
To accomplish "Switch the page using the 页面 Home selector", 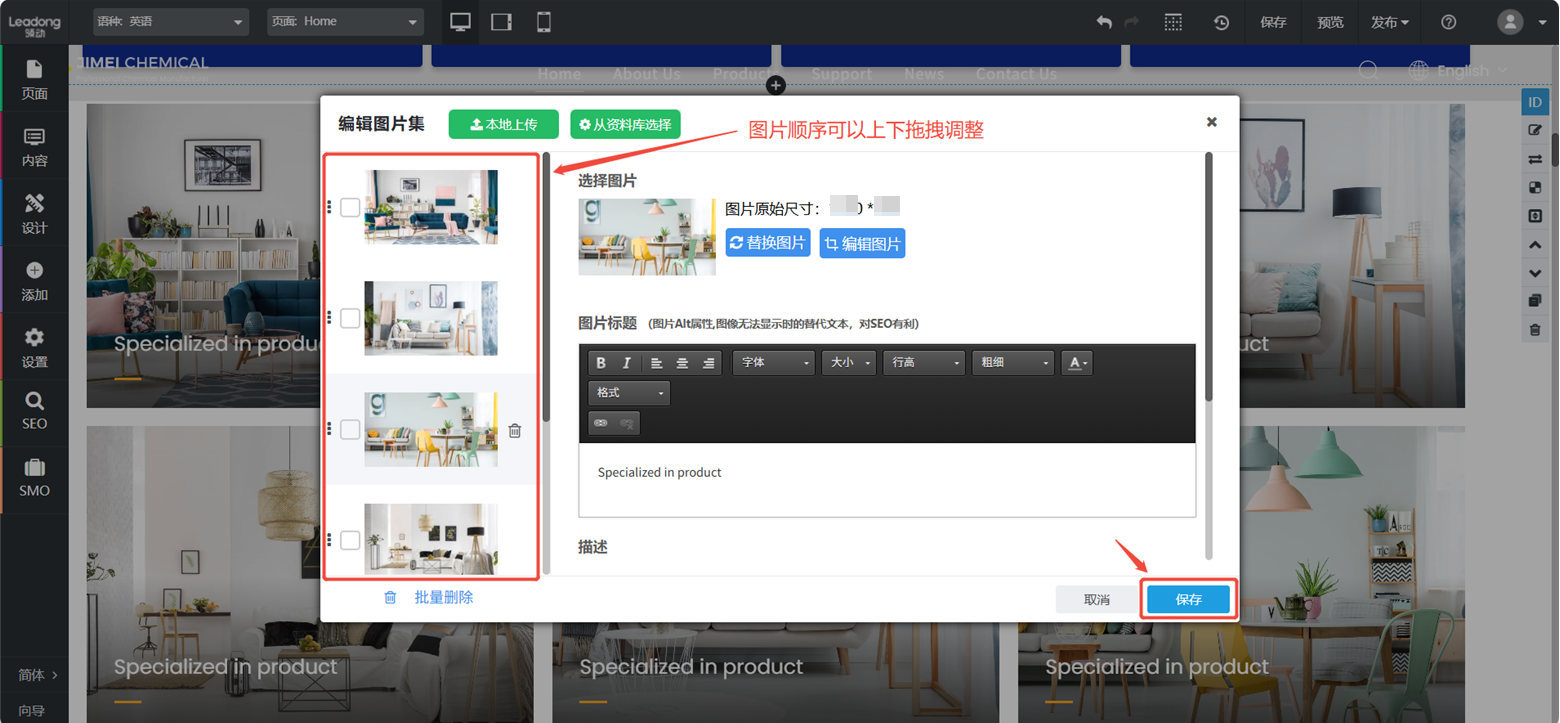I will tap(345, 21).
